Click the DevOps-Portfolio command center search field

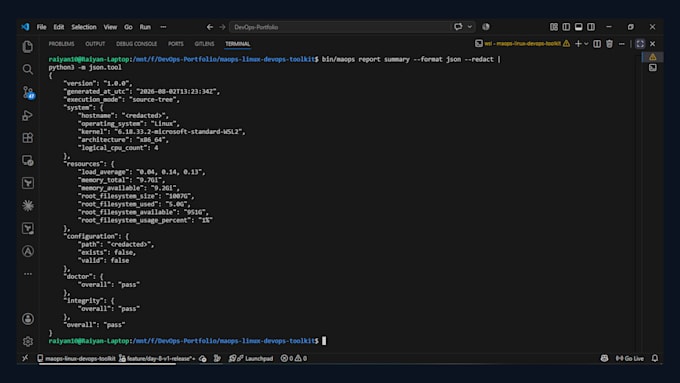(339, 27)
